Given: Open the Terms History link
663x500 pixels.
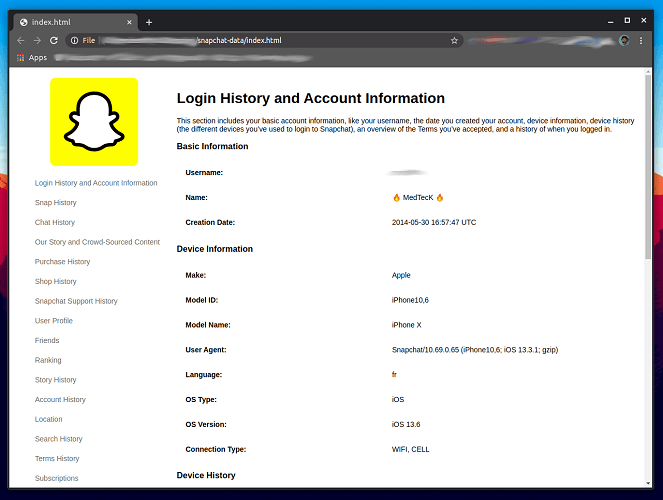Looking at the screenshot, I should click(x=57, y=459).
